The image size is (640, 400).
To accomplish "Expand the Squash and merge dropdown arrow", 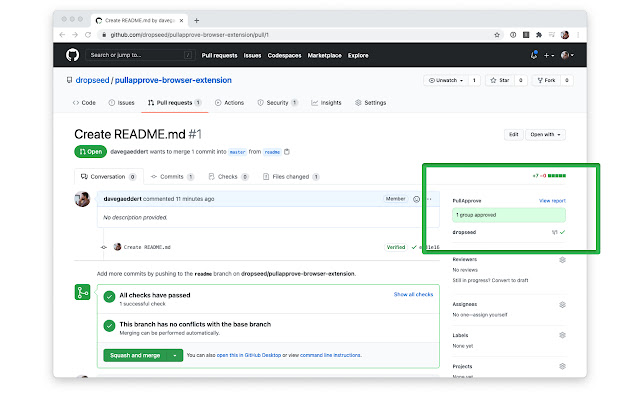I will tap(176, 354).
